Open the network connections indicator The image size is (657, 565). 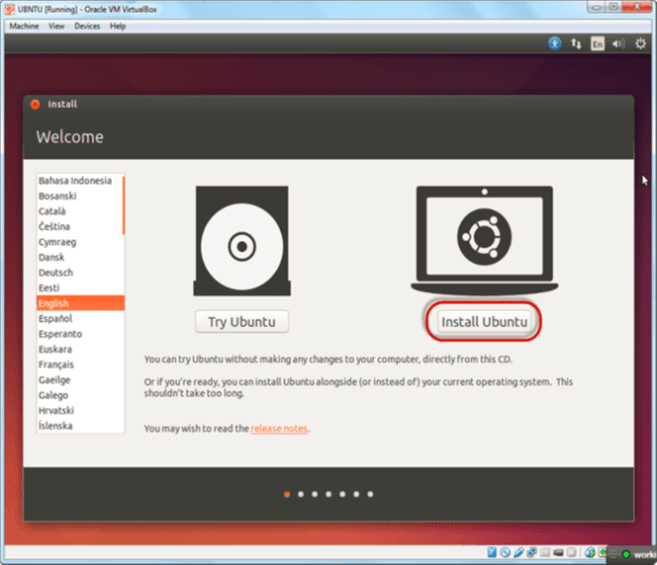point(577,44)
